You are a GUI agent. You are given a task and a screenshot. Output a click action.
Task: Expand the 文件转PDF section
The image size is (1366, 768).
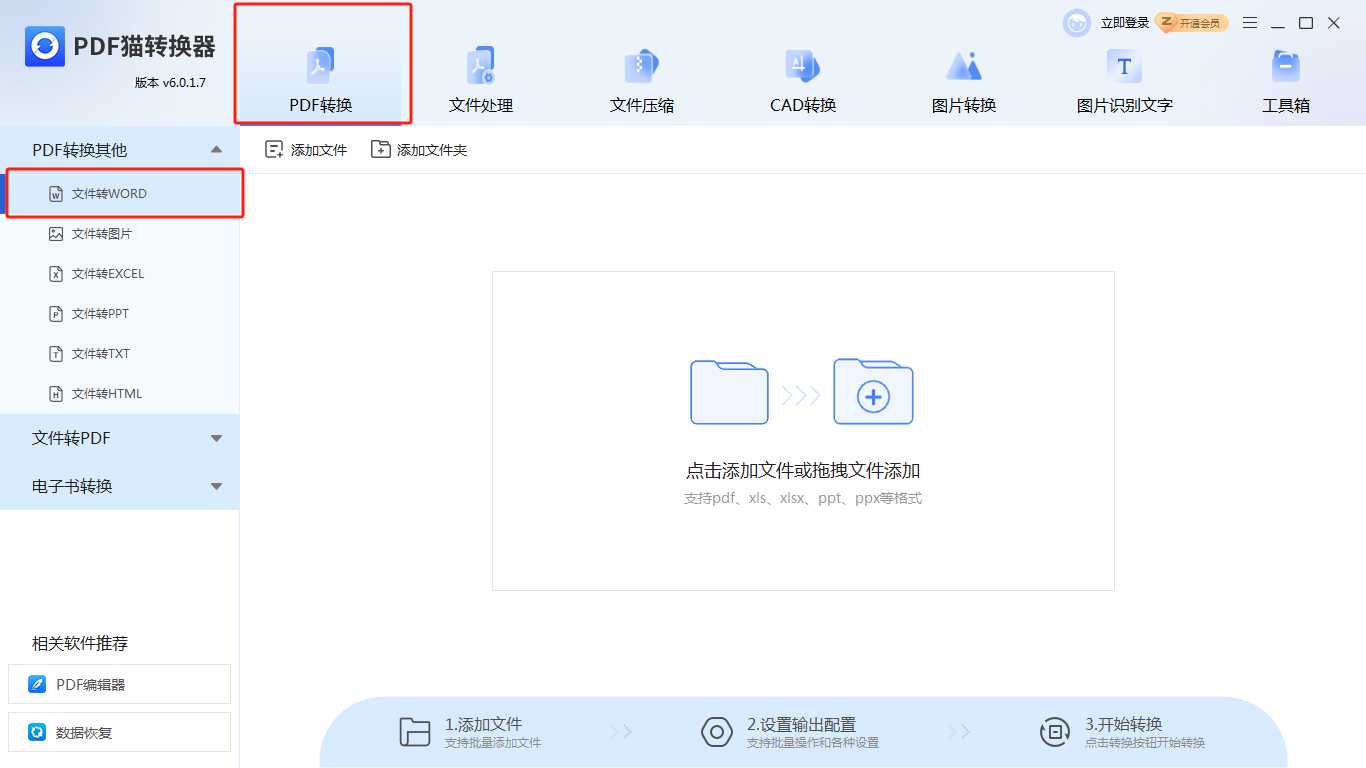[x=120, y=438]
